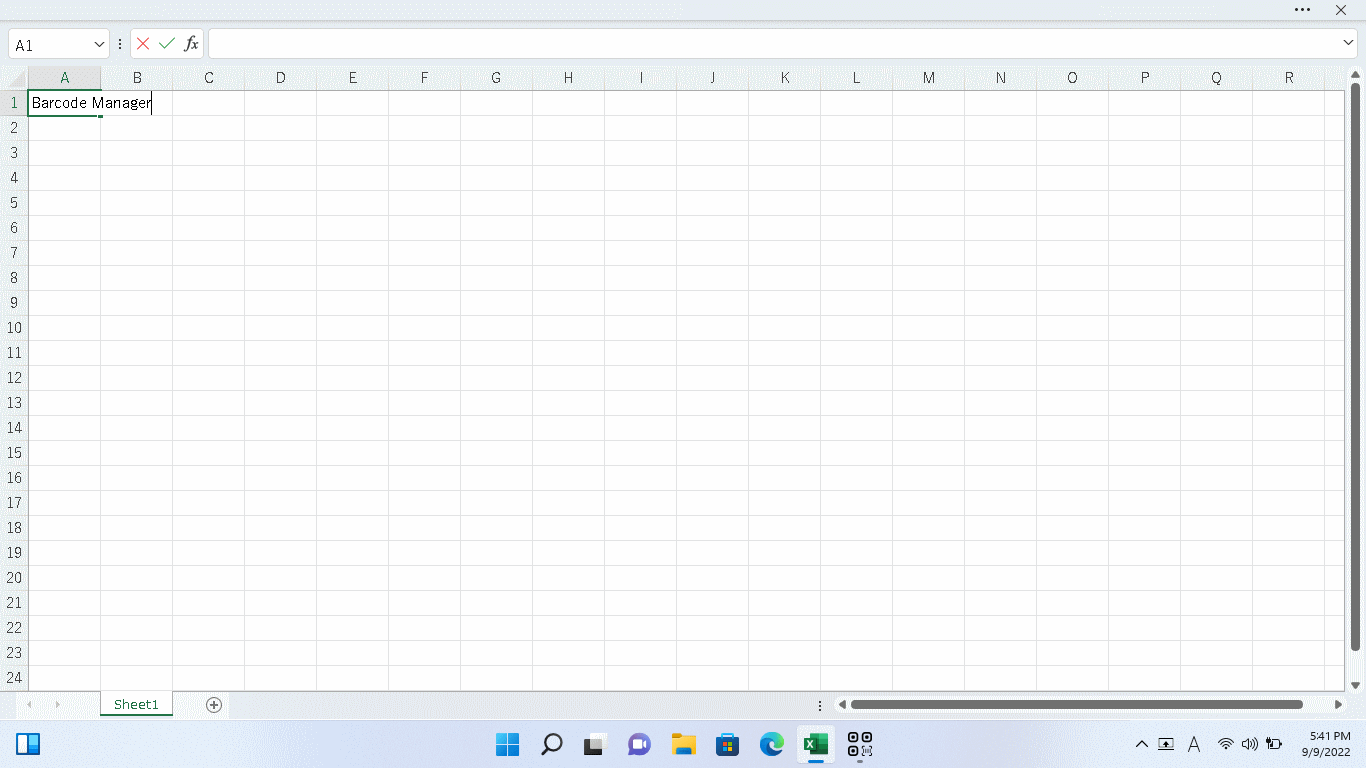Confirm the entry using the checkmark icon
The width and height of the screenshot is (1366, 768).
click(166, 43)
